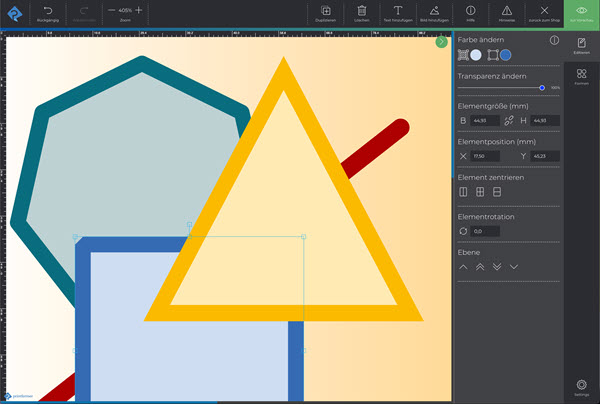Image resolution: width=600 pixels, height=405 pixels.
Task: Click the Printformer logo in the top-left corner
Action: coord(15,14)
